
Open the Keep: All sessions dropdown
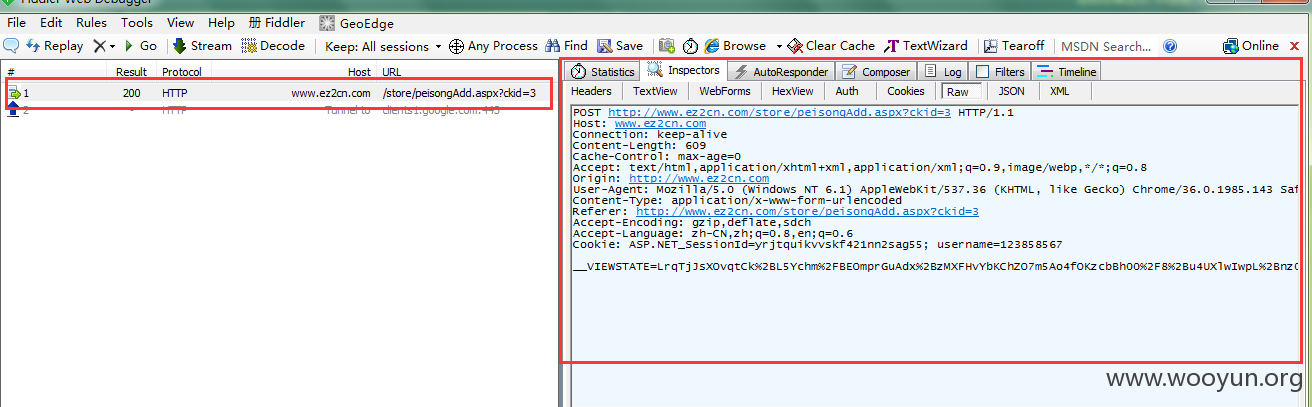click(383, 46)
